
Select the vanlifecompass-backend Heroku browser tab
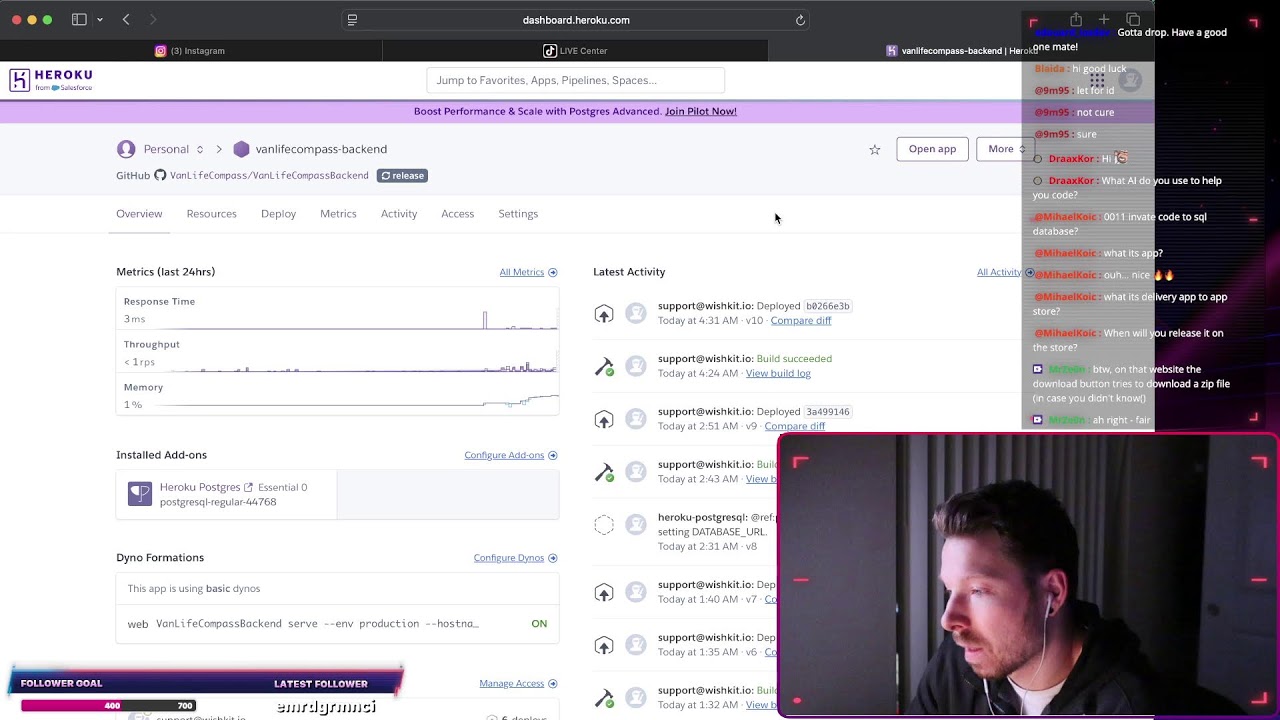tap(960, 51)
